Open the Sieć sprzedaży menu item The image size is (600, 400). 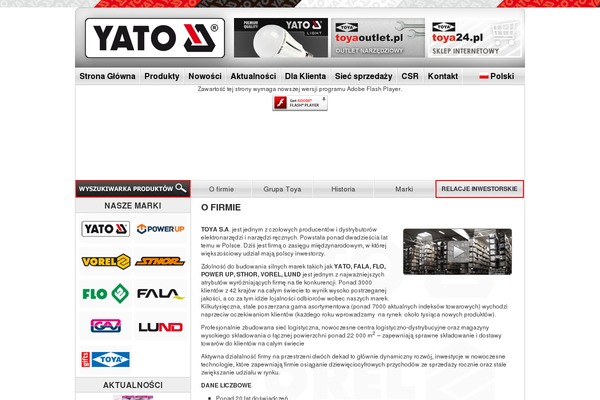click(364, 76)
